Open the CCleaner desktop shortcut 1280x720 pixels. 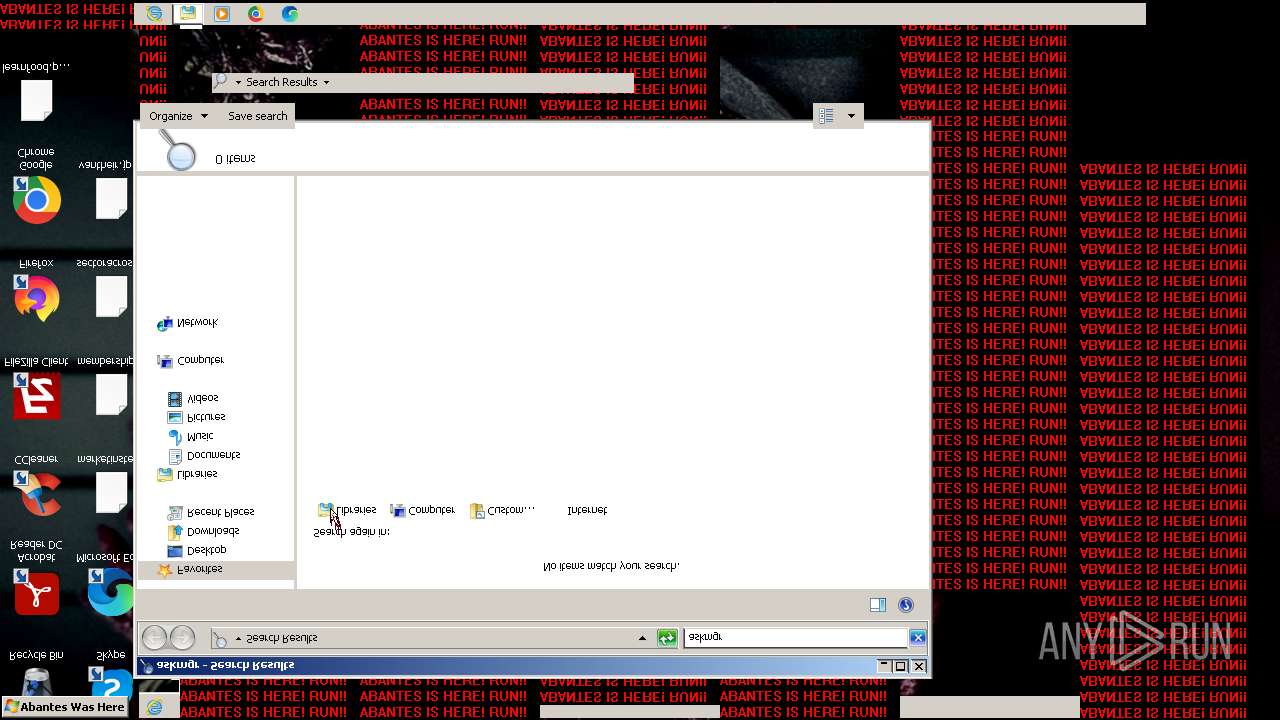36,492
